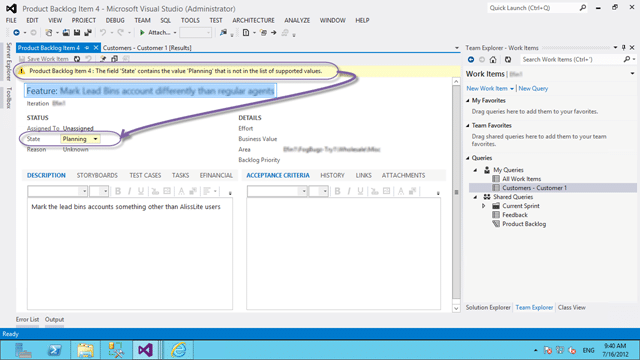The width and height of the screenshot is (640, 360).
Task: Collapse the Team Favorites section
Action: pyautogui.click(x=468, y=125)
